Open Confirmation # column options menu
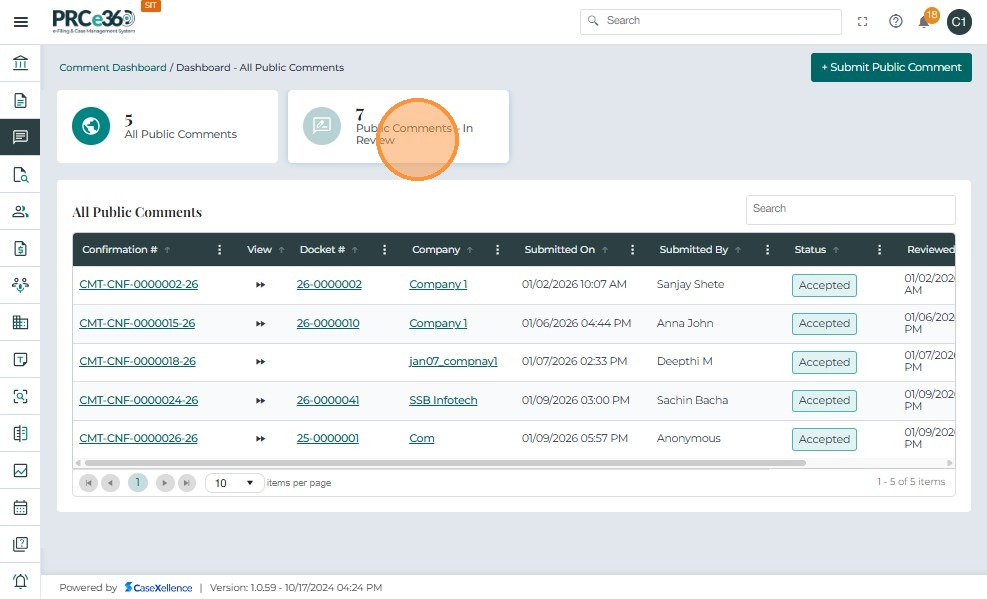The width and height of the screenshot is (987, 599). pyautogui.click(x=220, y=250)
